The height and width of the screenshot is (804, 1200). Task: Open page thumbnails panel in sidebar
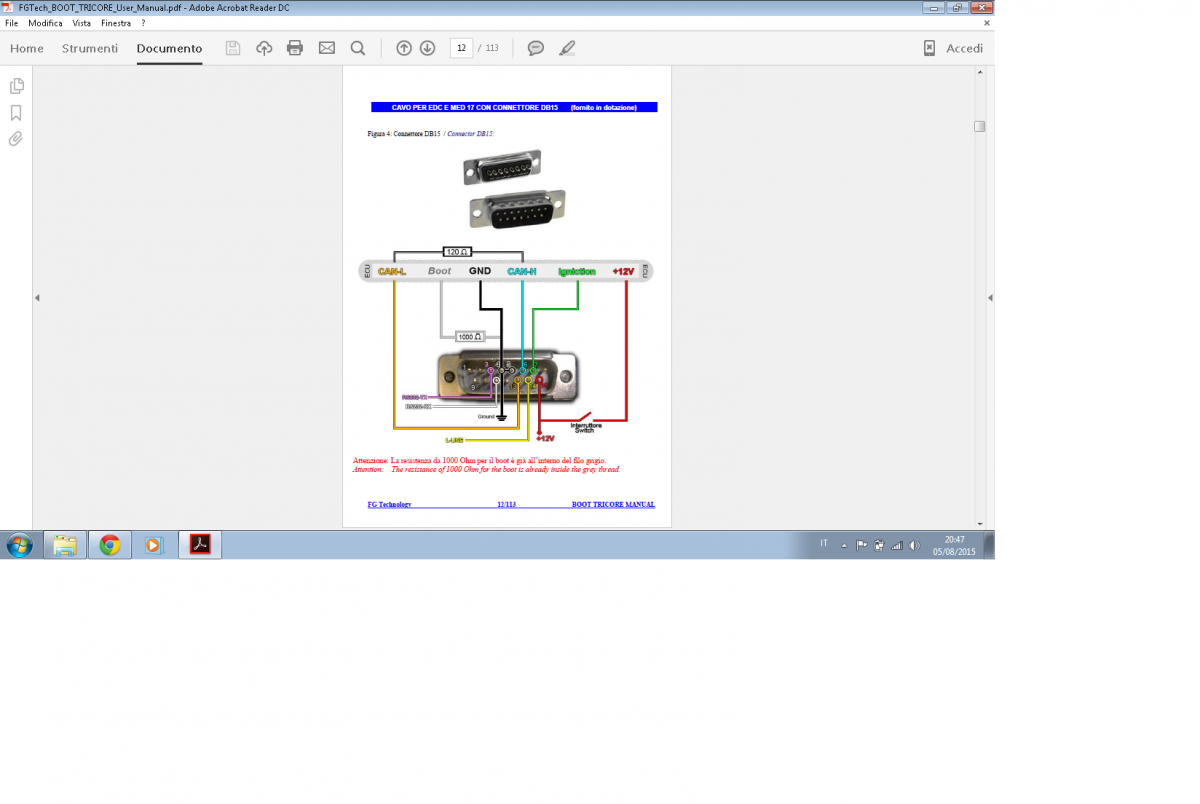(16, 86)
